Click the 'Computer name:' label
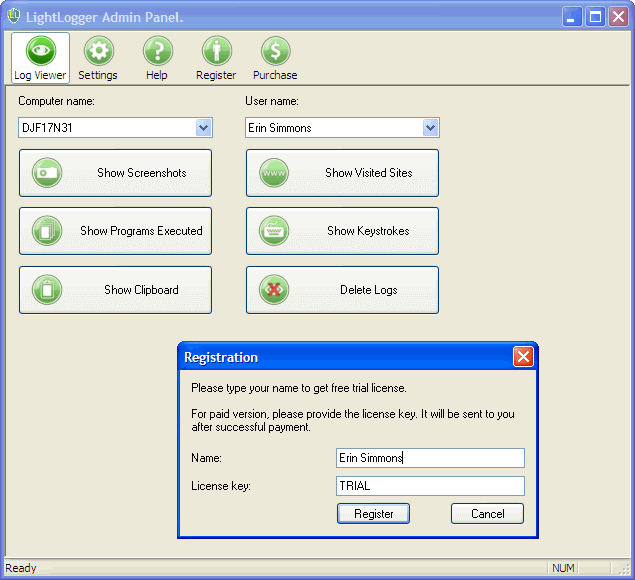This screenshot has width=635, height=580. [x=56, y=101]
